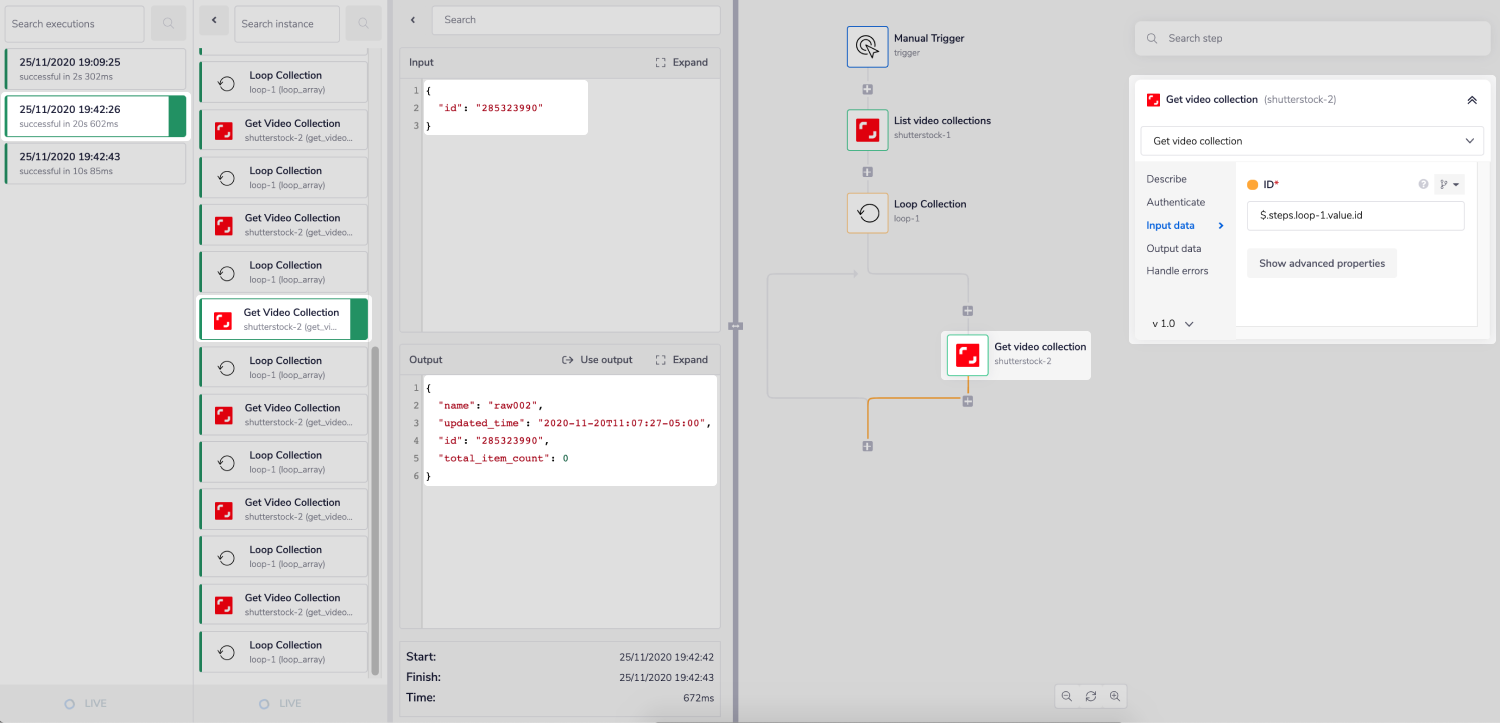Click the reset view icon between the zoom controls
The width and height of the screenshot is (1500, 723).
1090,696
